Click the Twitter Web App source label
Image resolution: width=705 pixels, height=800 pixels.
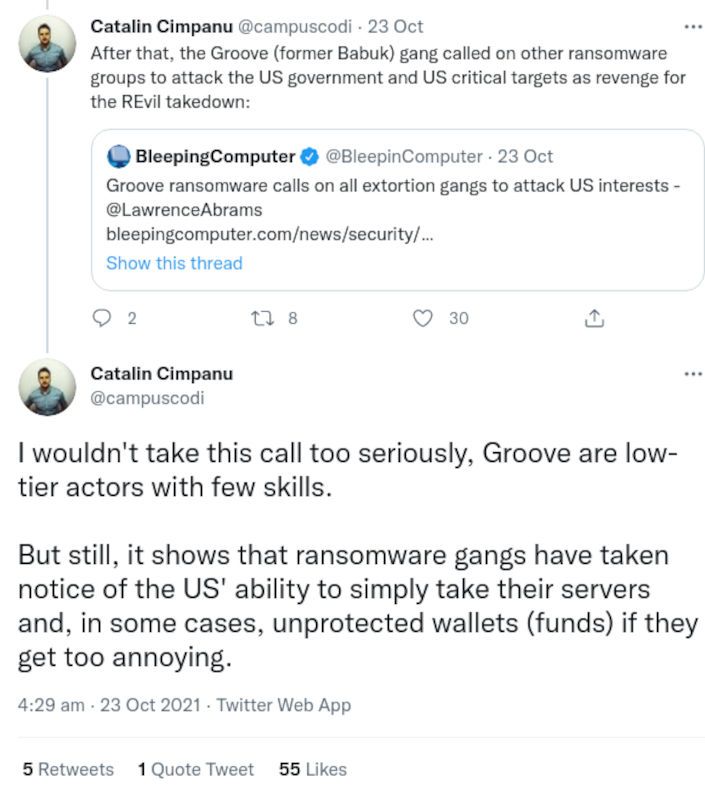tap(283, 705)
